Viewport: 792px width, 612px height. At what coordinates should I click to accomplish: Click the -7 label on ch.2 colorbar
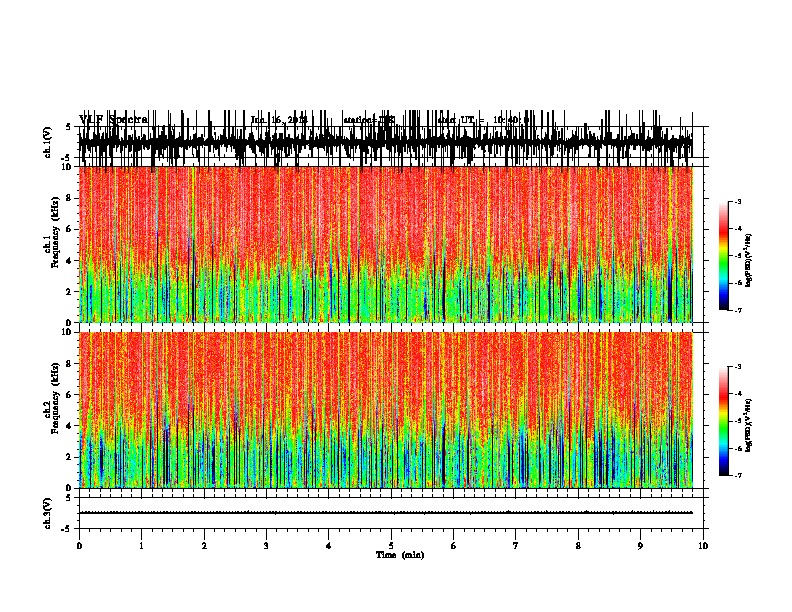pos(738,475)
